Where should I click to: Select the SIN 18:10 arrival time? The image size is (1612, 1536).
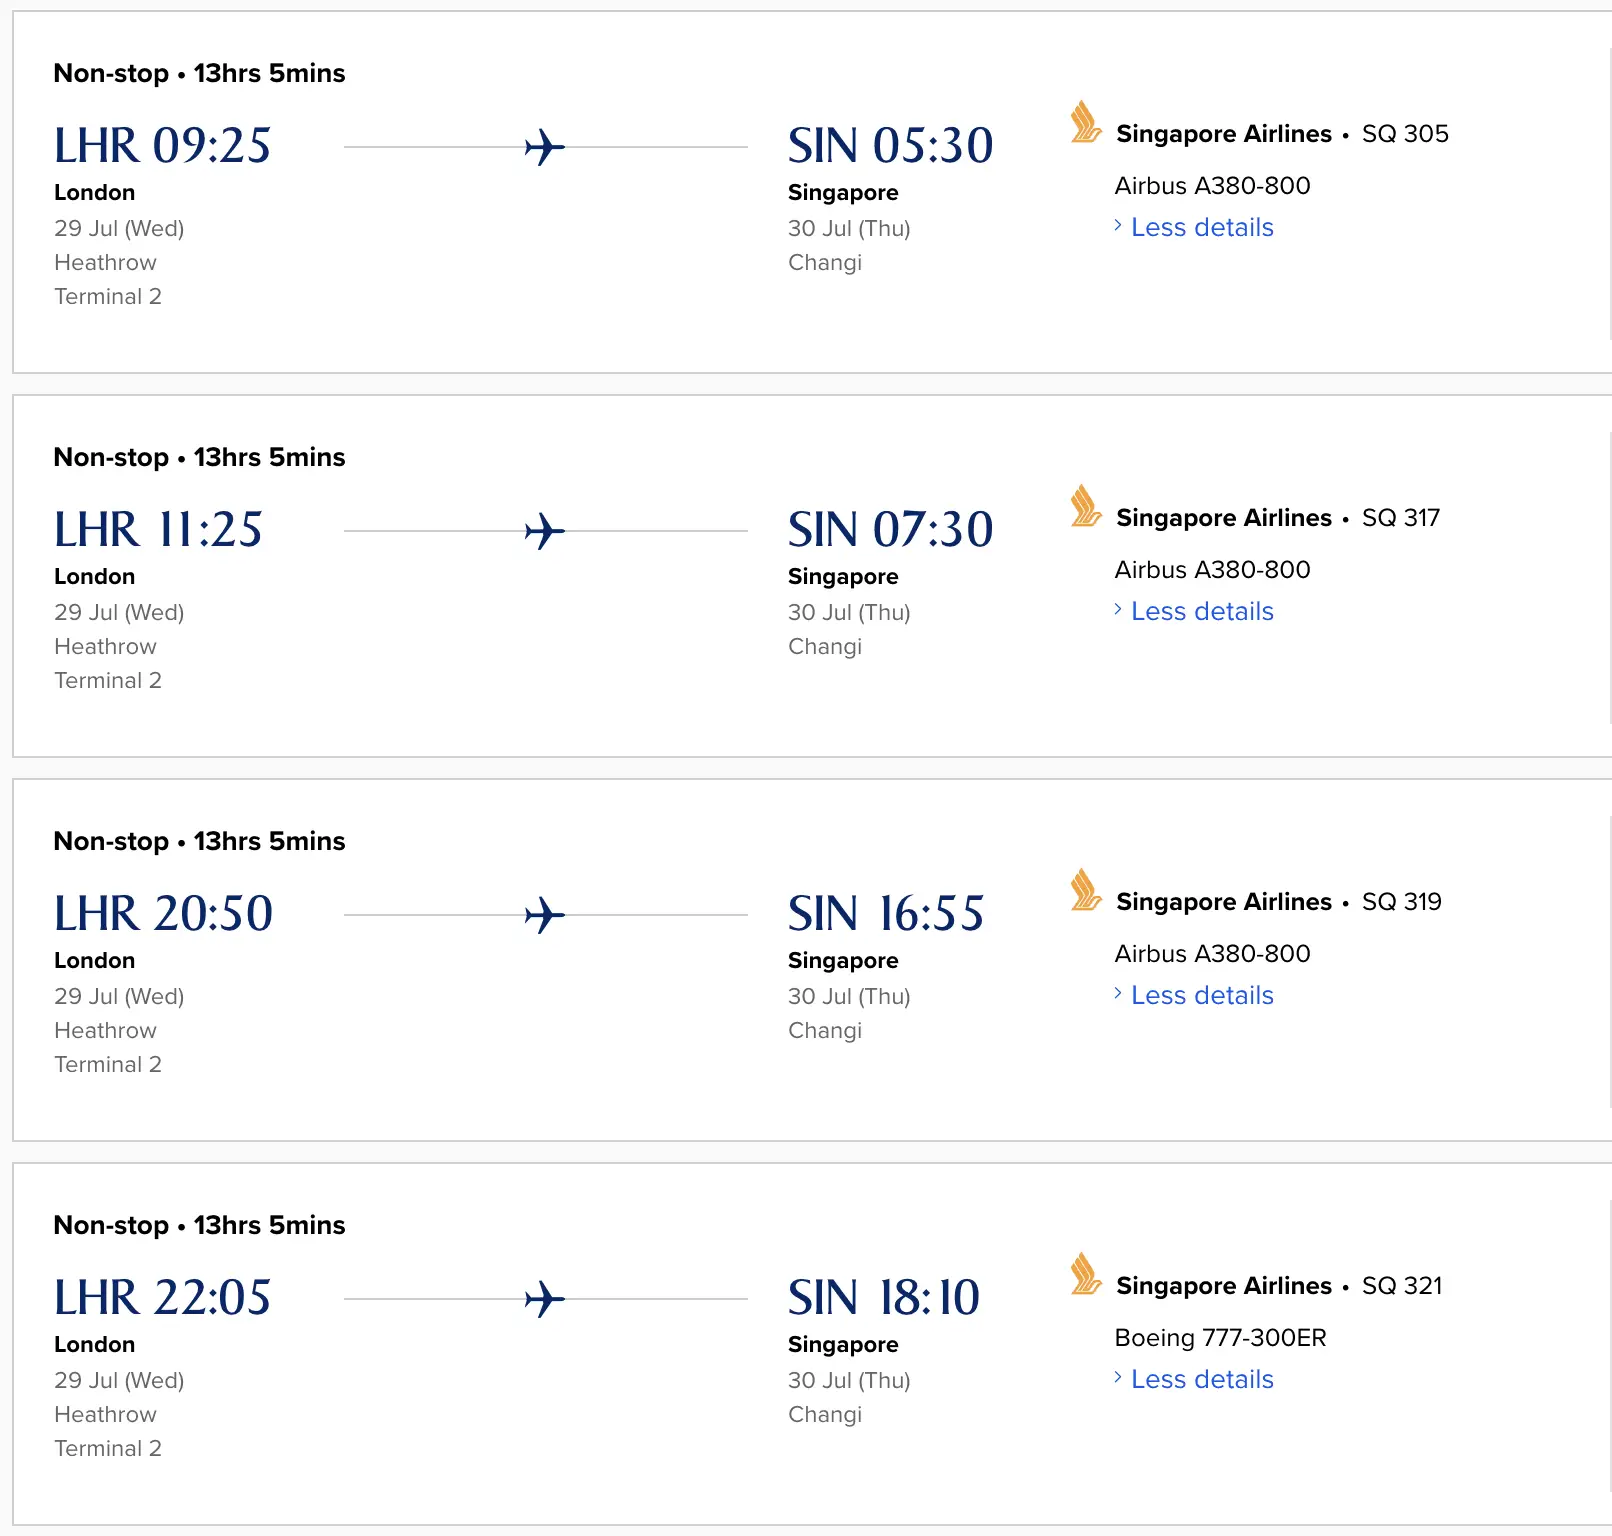point(884,1298)
